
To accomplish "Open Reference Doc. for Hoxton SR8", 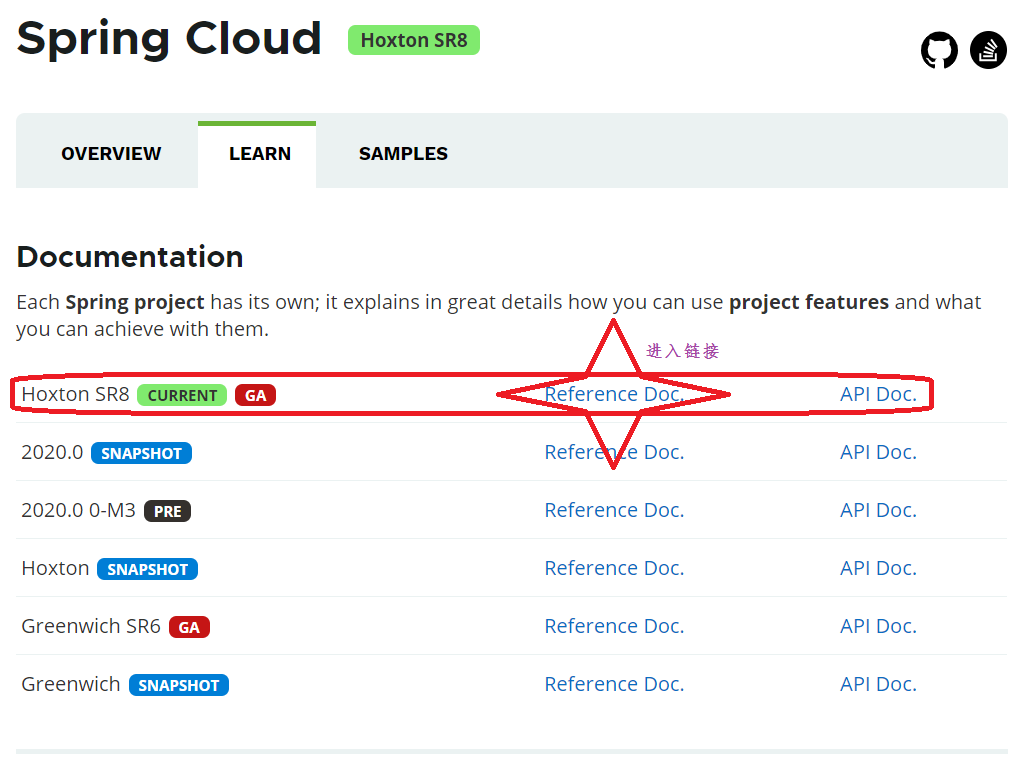I will click(614, 394).
